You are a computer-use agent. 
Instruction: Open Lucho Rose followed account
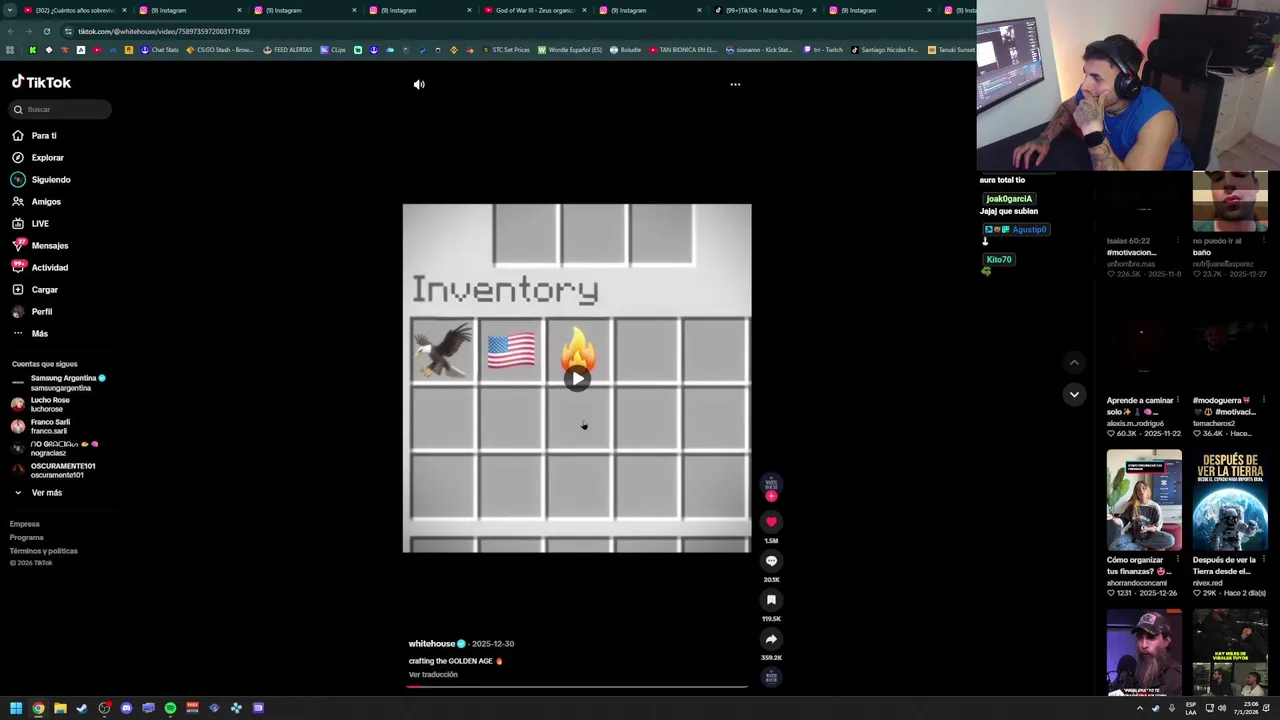pos(40,404)
